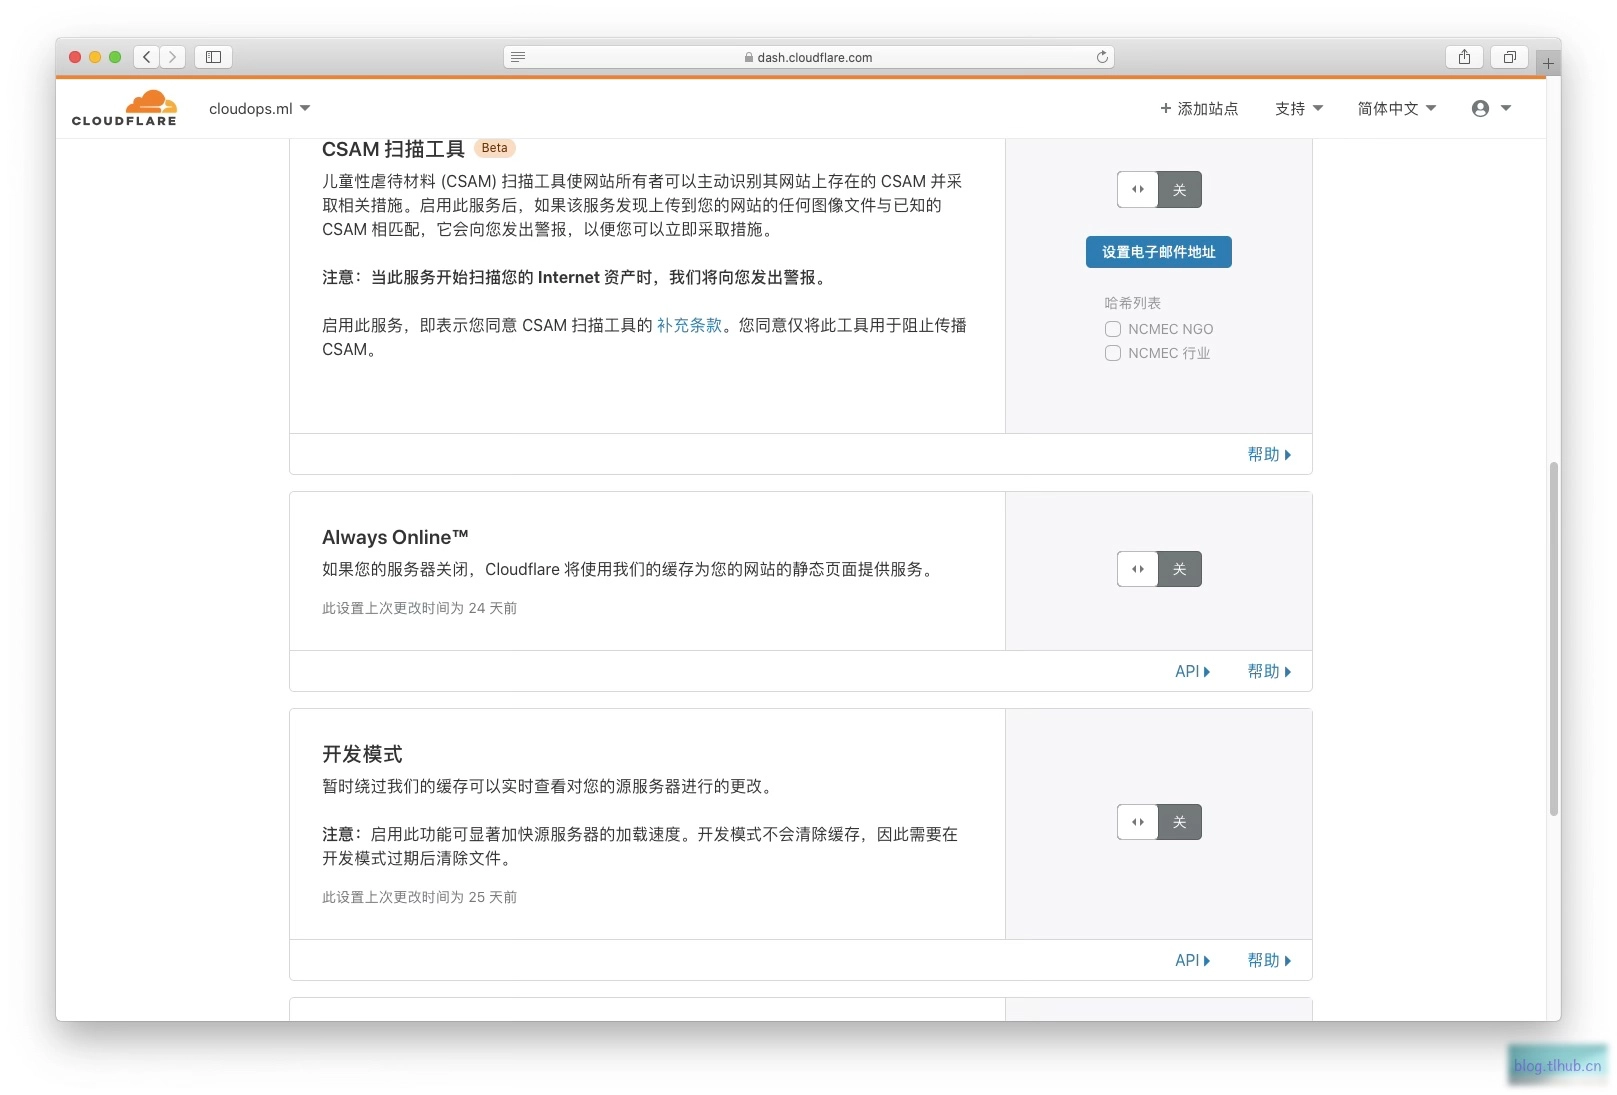This screenshot has height=1095, width=1617.
Task: Click the 开发模式 heading
Action: (362, 754)
